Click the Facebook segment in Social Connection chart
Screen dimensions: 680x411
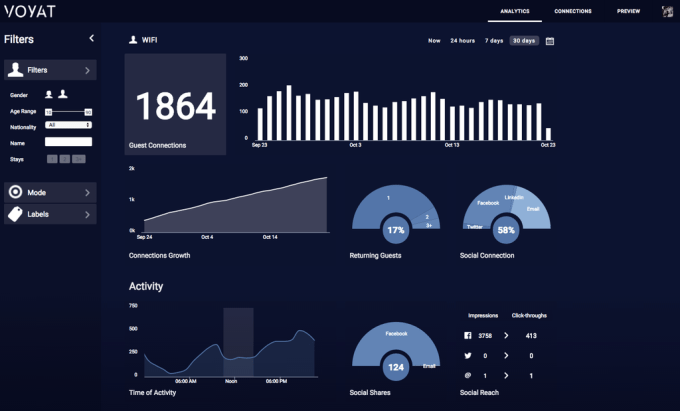pyautogui.click(x=488, y=203)
